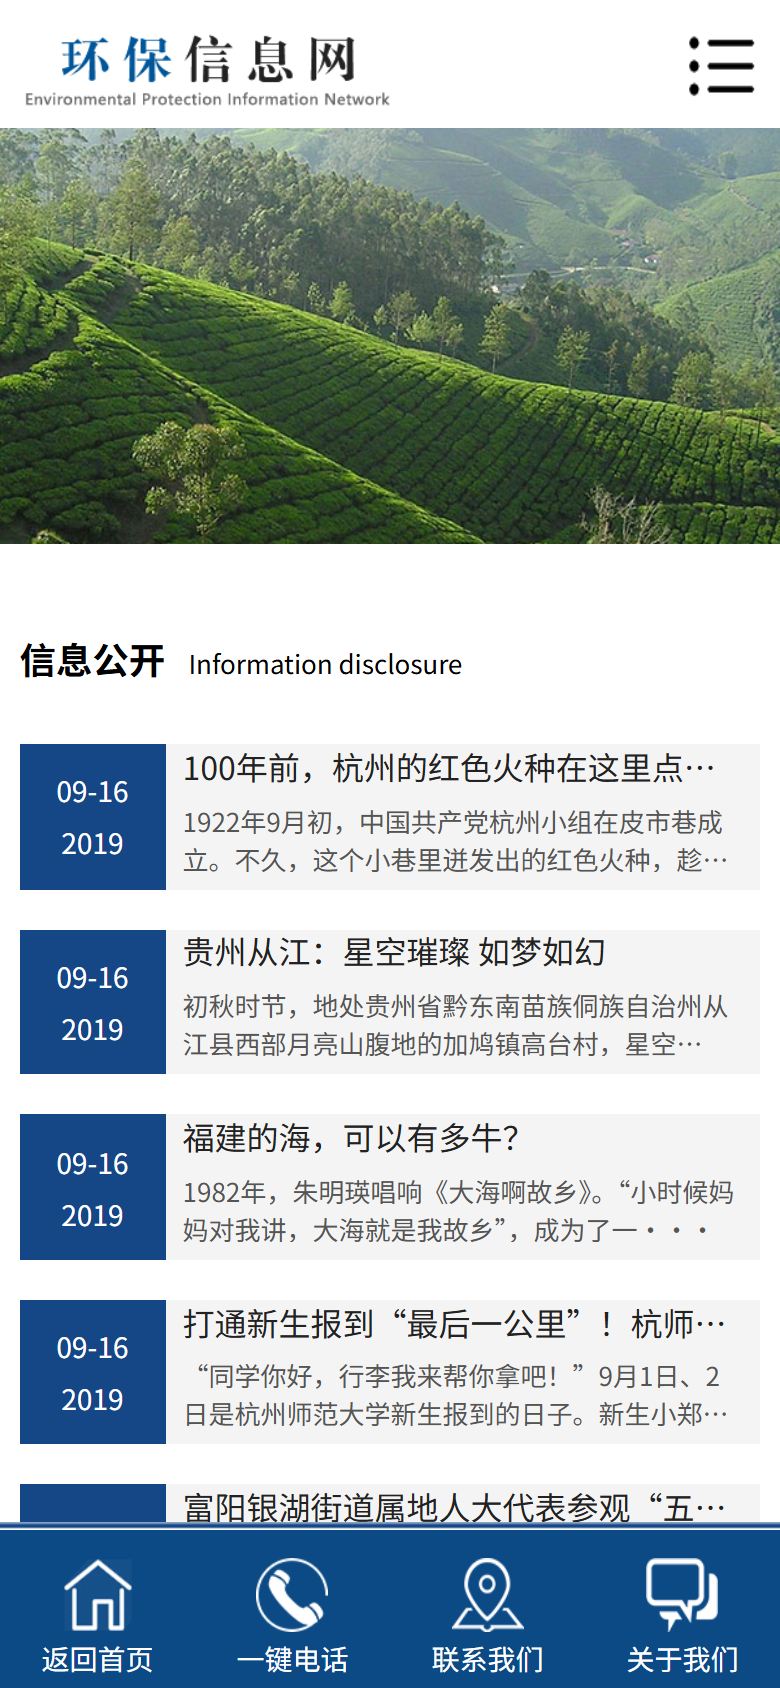Tap the home house icon
The height and width of the screenshot is (1688, 780).
tap(98, 1594)
